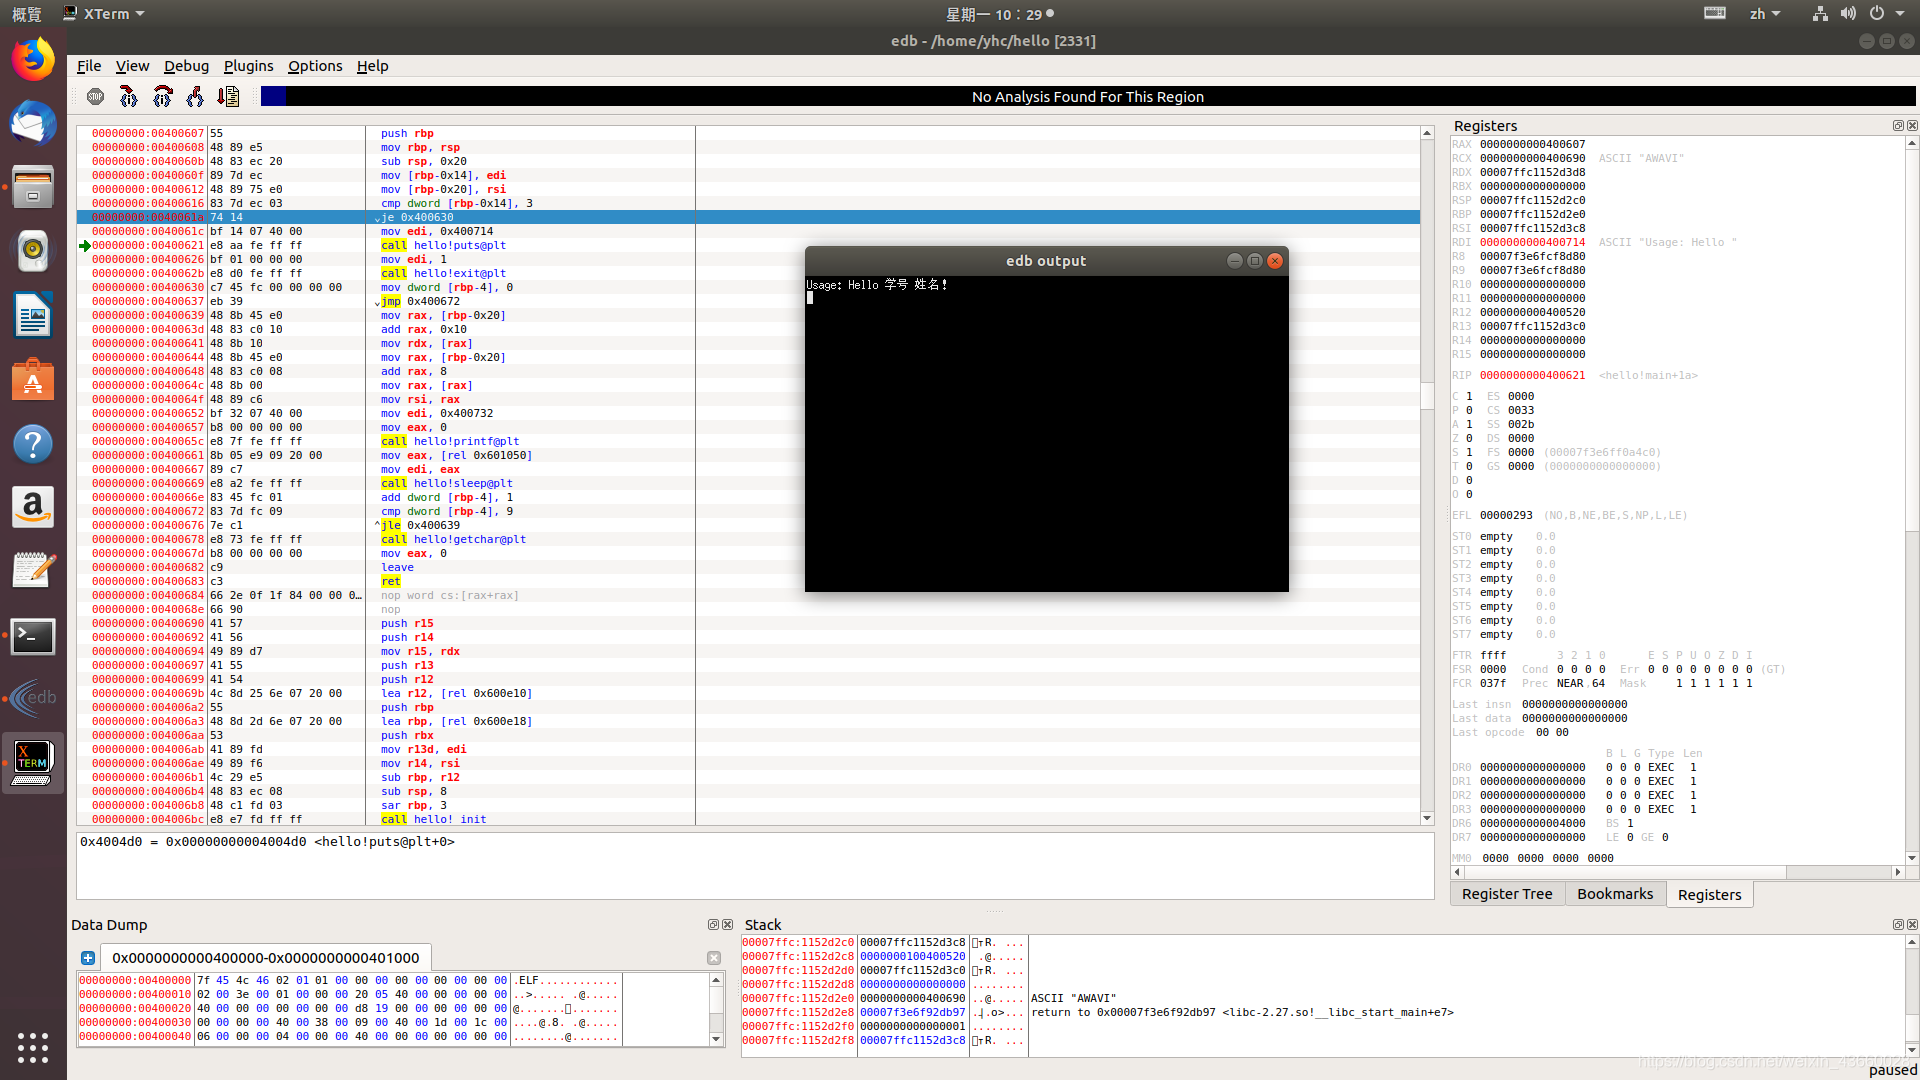This screenshot has height=1080, width=1920.
Task: Open the zh input language dropdown
Action: [x=1765, y=14]
